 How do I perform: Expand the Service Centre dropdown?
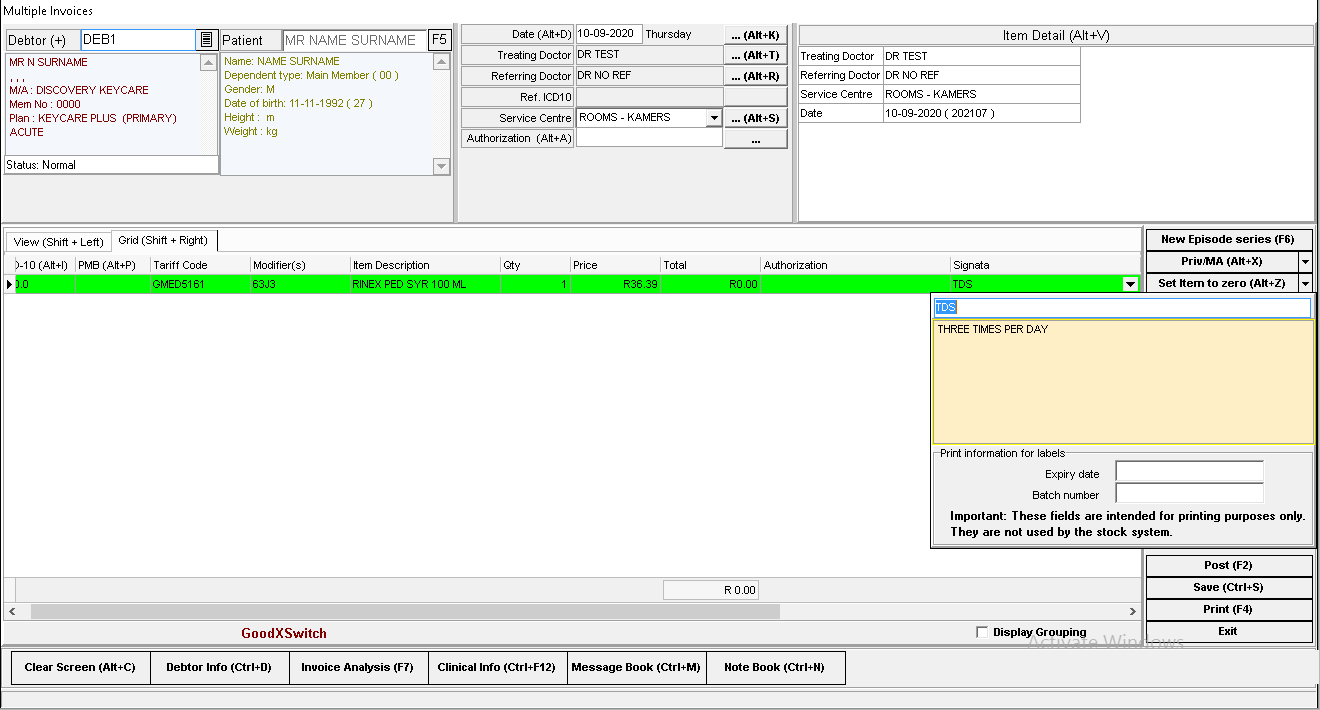point(713,118)
